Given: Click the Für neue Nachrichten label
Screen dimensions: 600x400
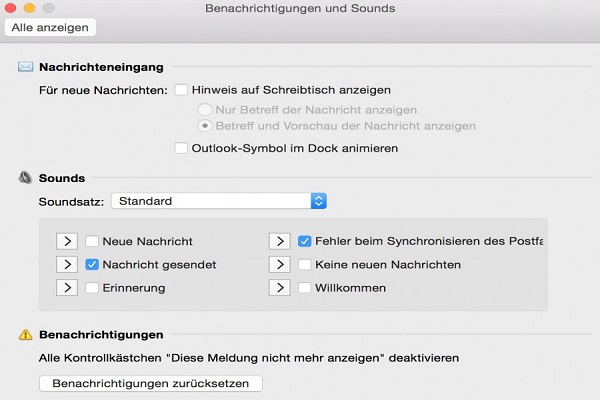Looking at the screenshot, I should tap(103, 90).
